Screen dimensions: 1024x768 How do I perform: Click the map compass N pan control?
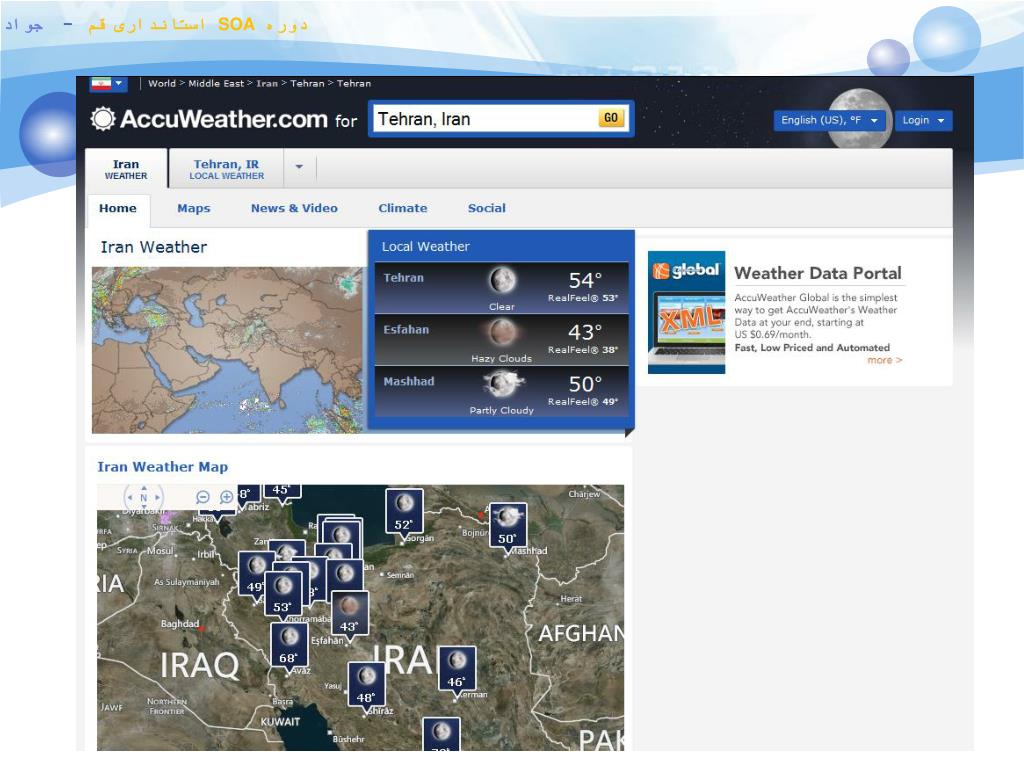click(144, 498)
